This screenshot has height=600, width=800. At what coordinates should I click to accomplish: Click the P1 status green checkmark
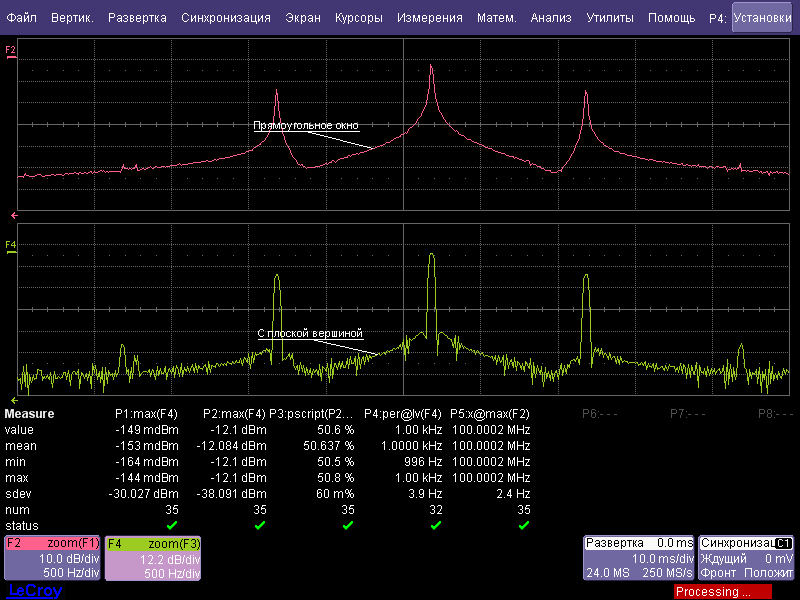171,525
